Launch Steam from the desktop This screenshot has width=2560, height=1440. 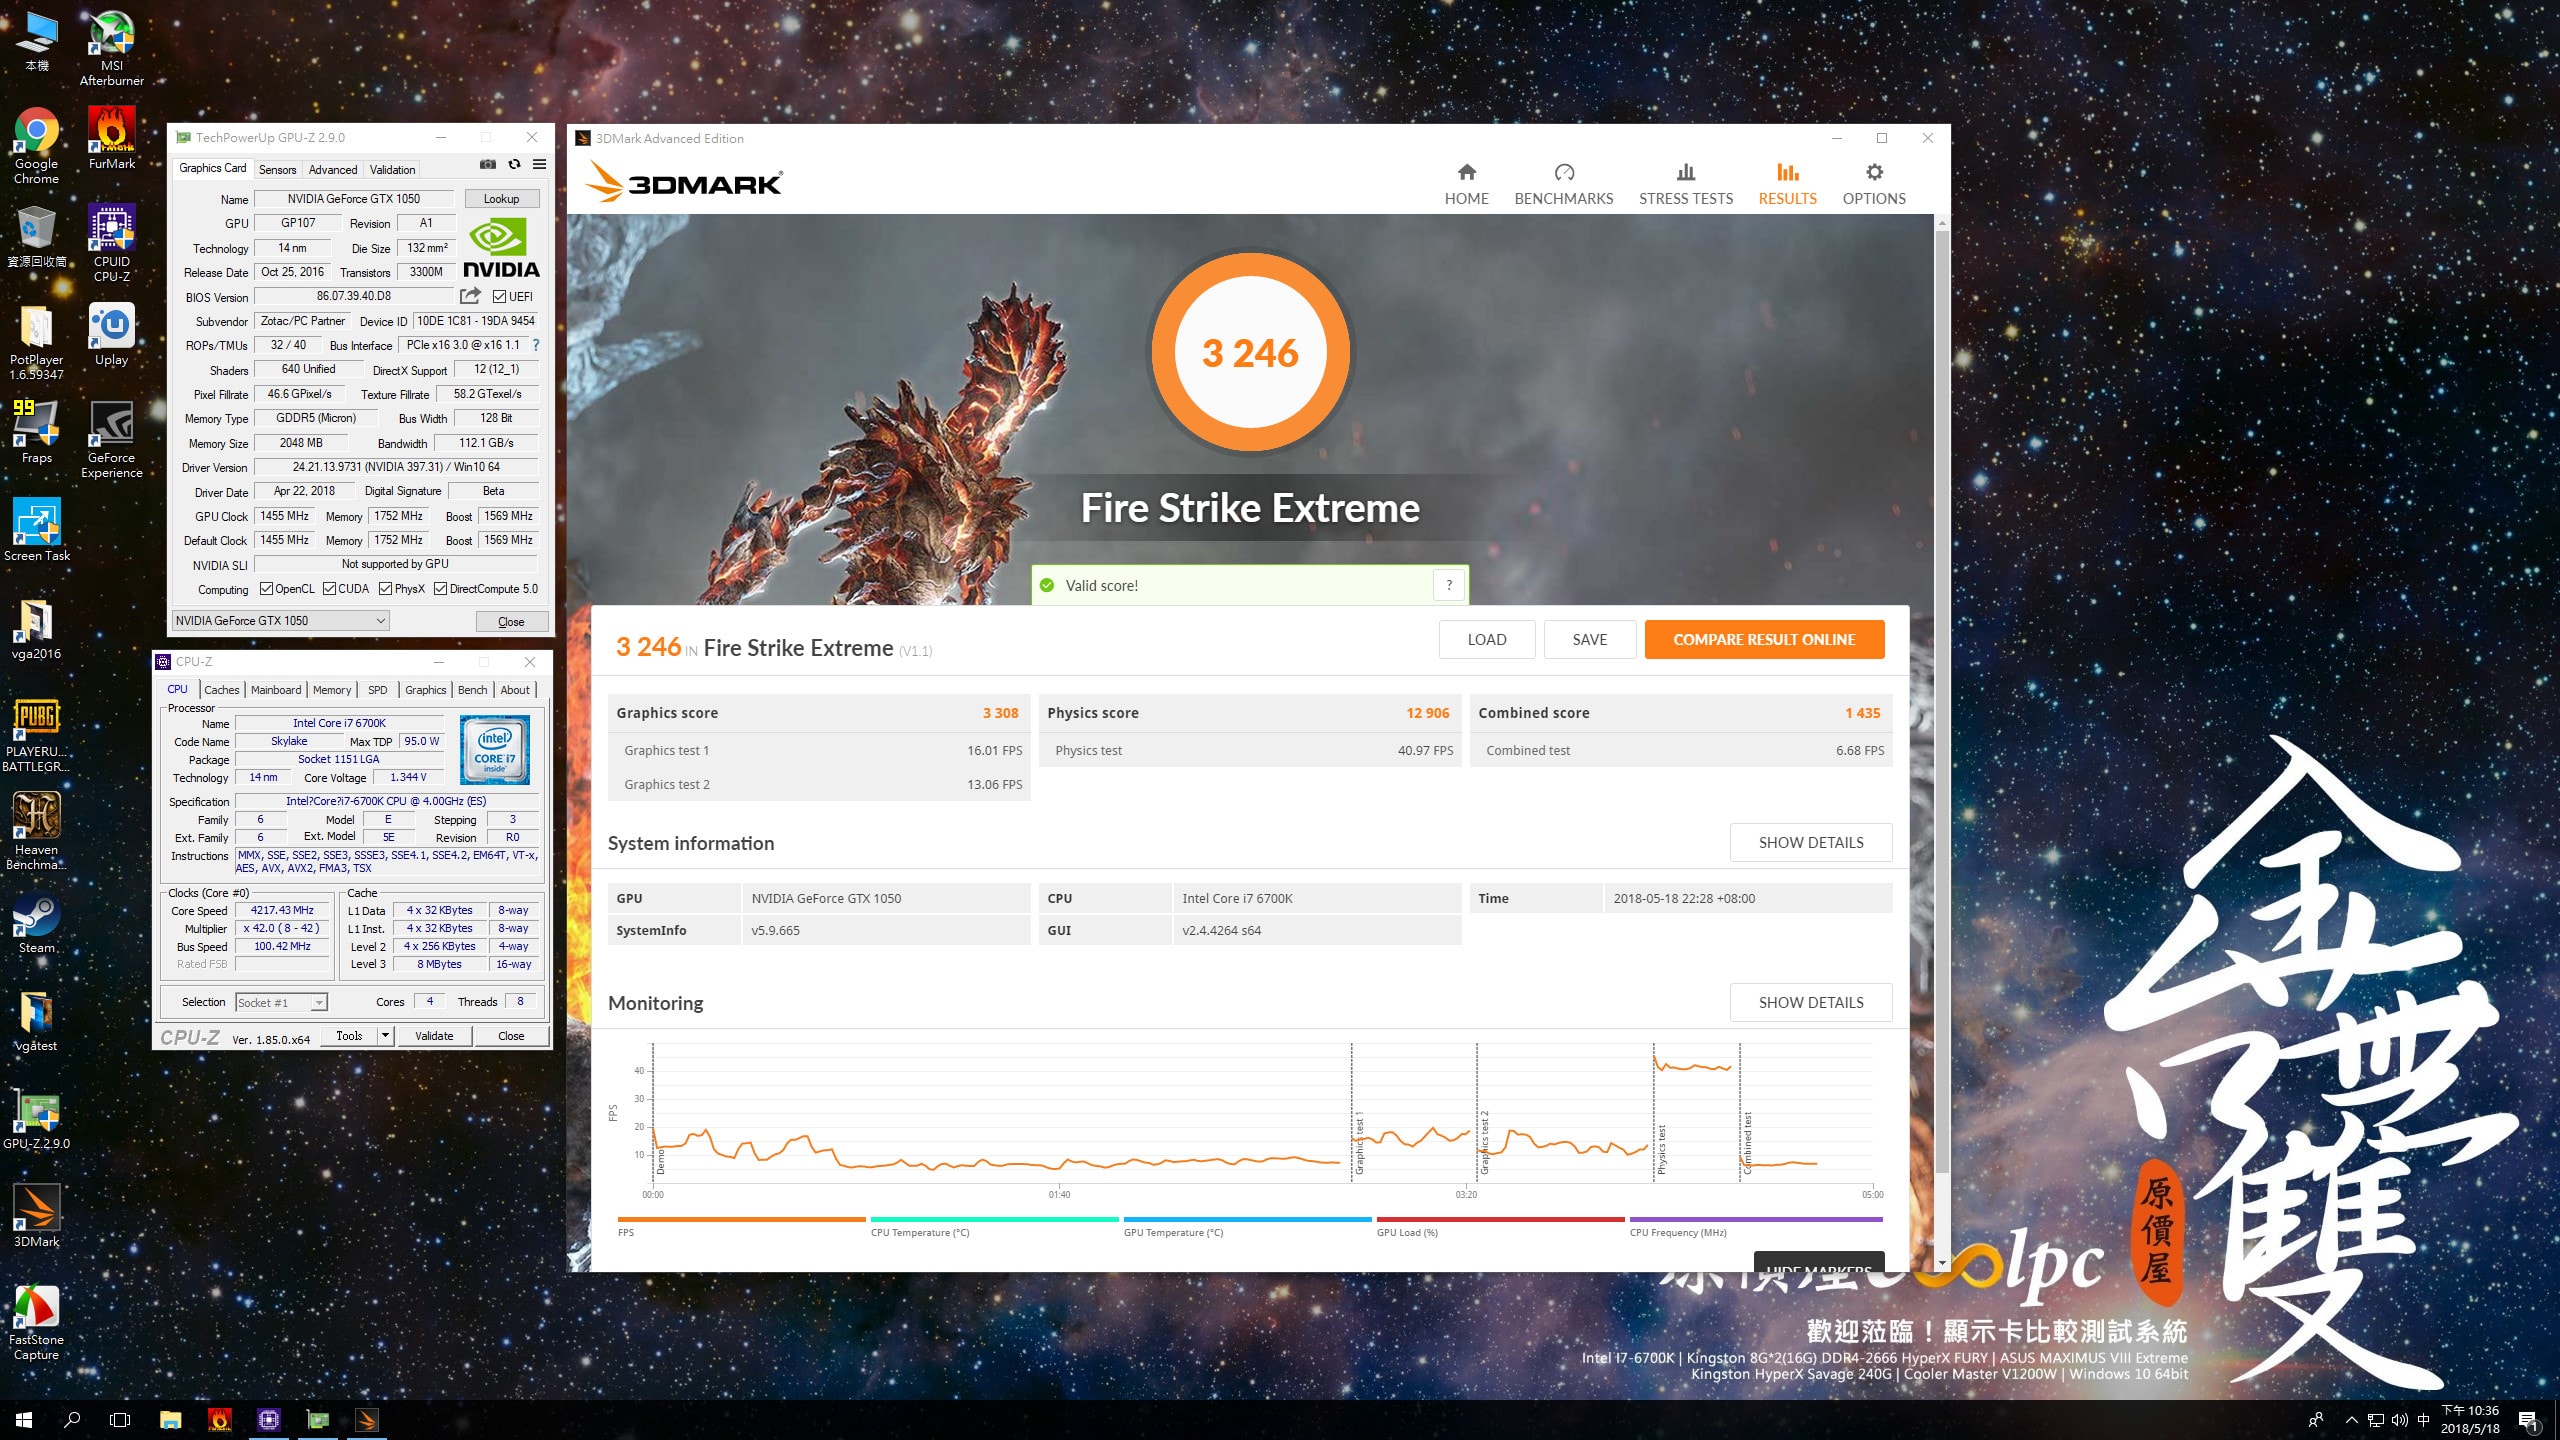point(36,922)
